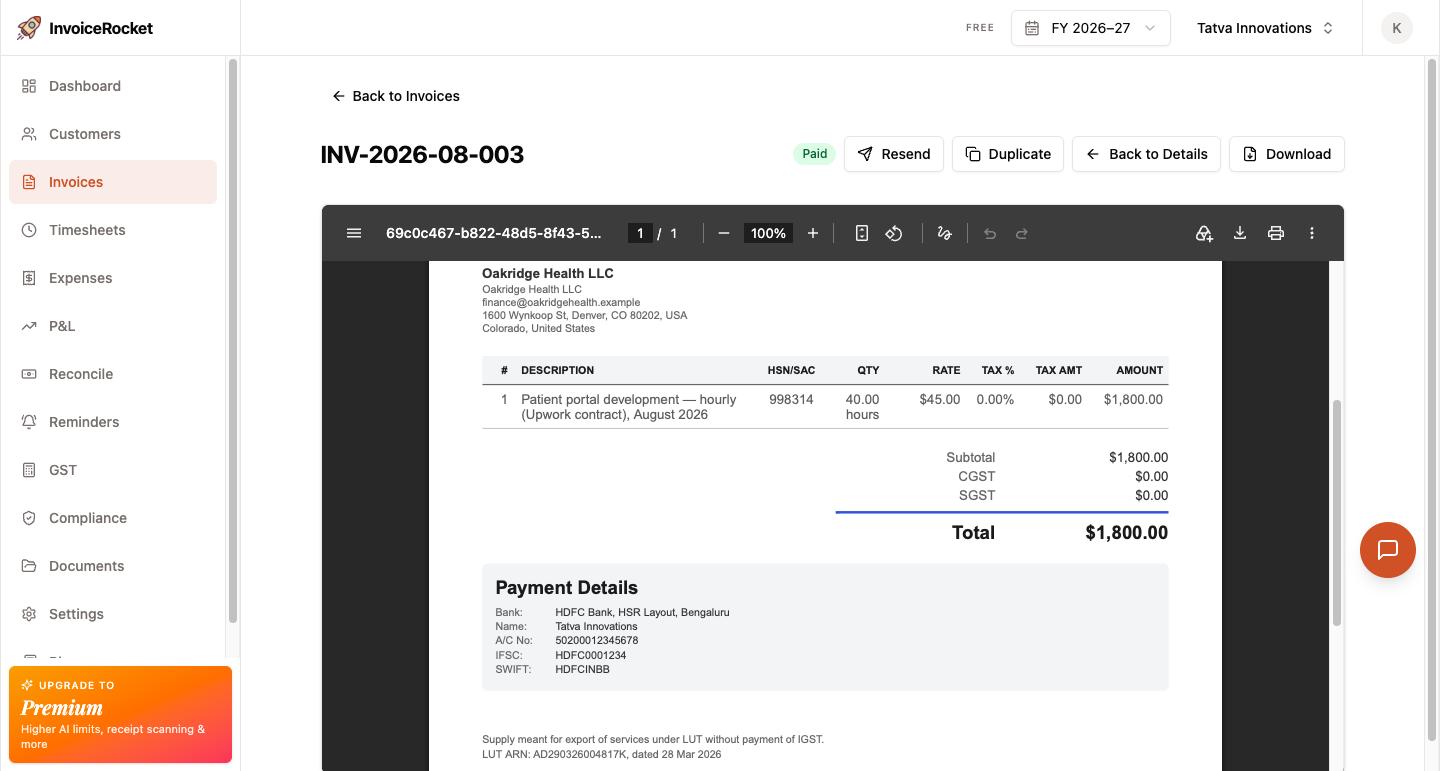Toggle the PDF viewer sidebar menu icon
This screenshot has width=1440, height=771.
pyautogui.click(x=353, y=233)
